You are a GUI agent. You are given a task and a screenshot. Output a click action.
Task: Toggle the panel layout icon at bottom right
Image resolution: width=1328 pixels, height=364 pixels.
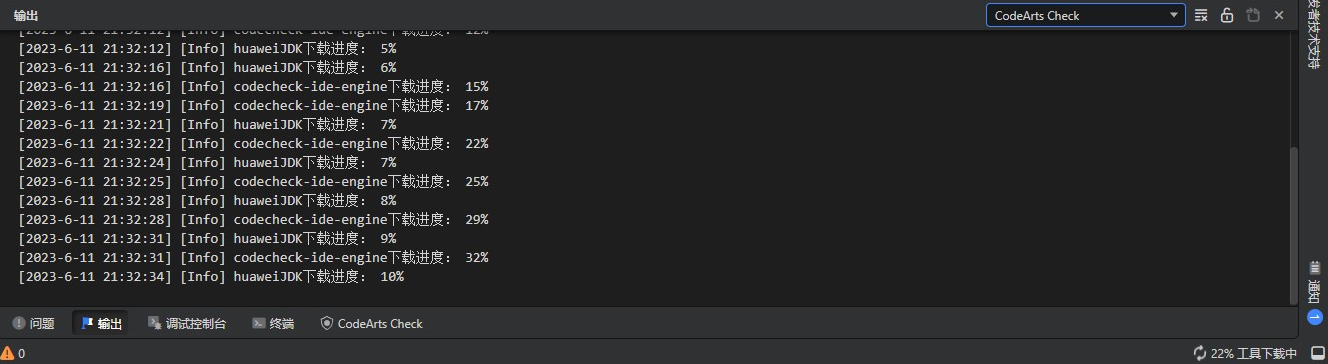[1317, 353]
